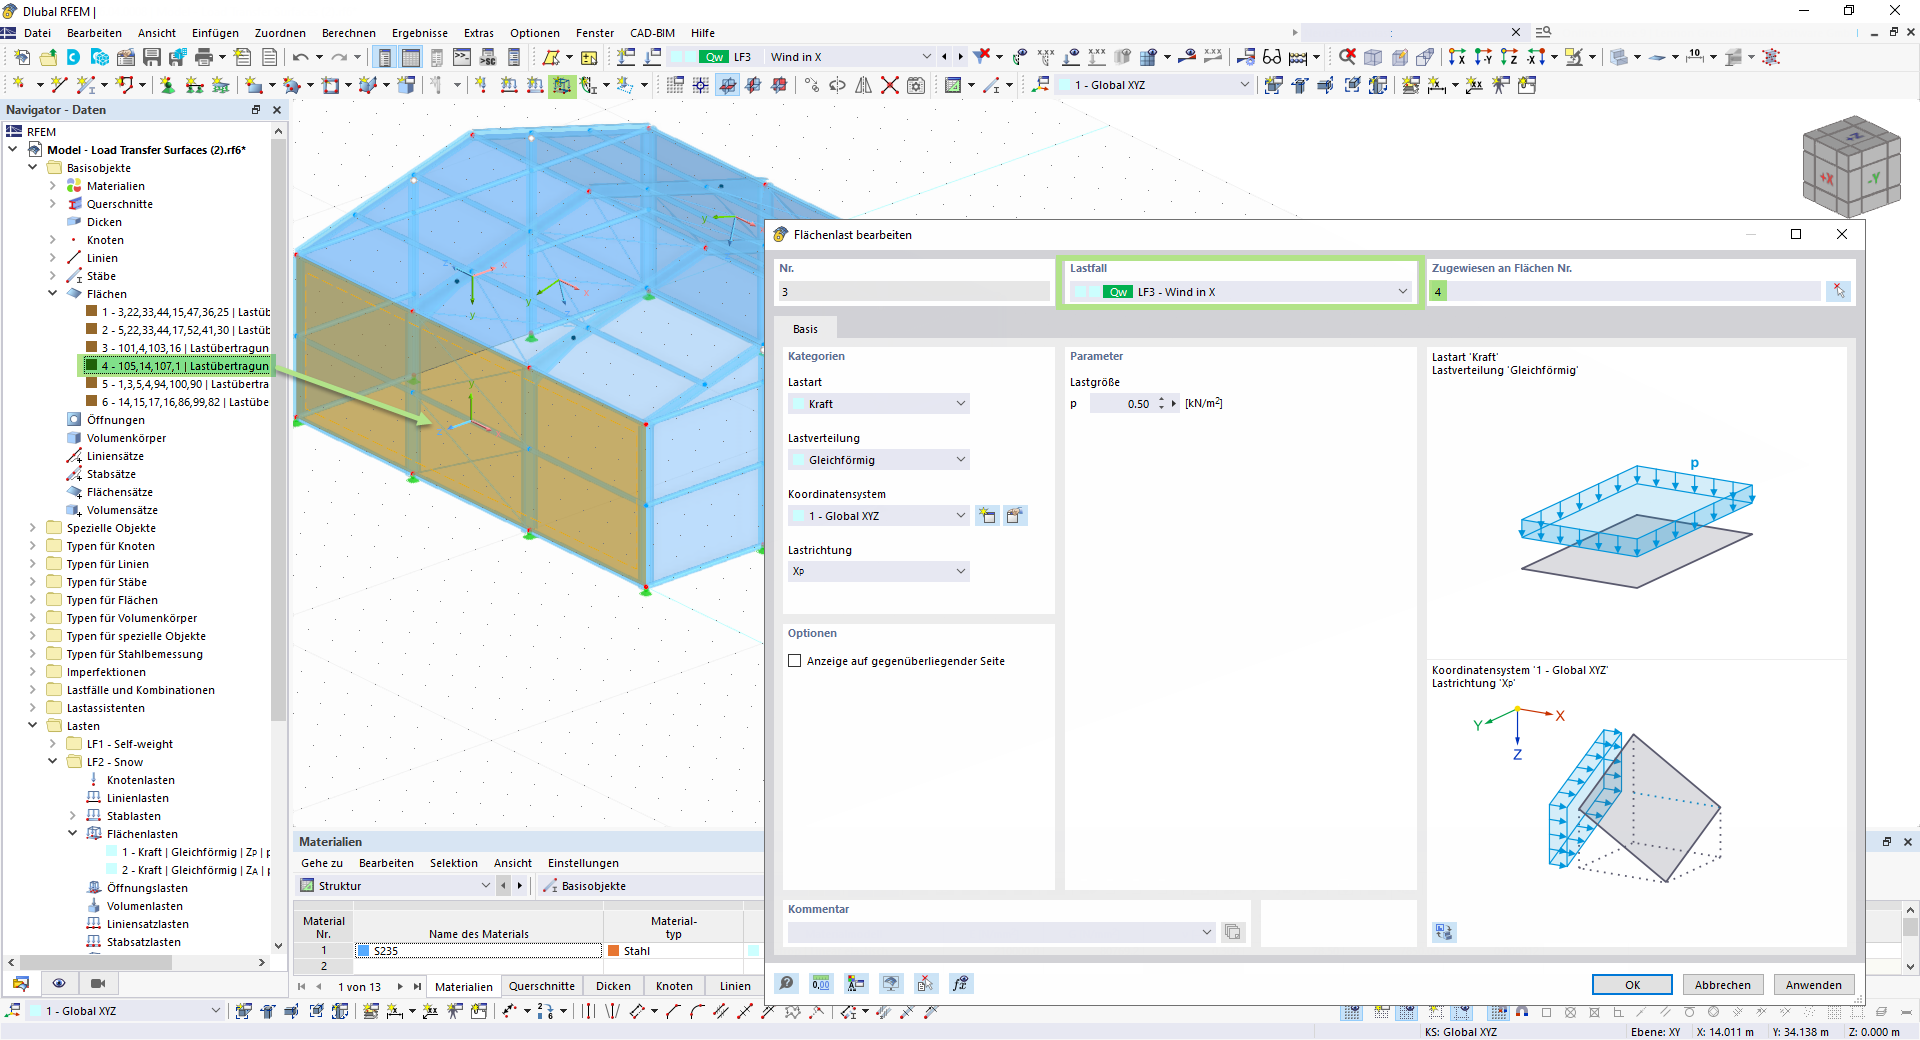Click OK in the Flächenlast dialog
Image resolution: width=1920 pixels, height=1040 pixels.
1632,985
